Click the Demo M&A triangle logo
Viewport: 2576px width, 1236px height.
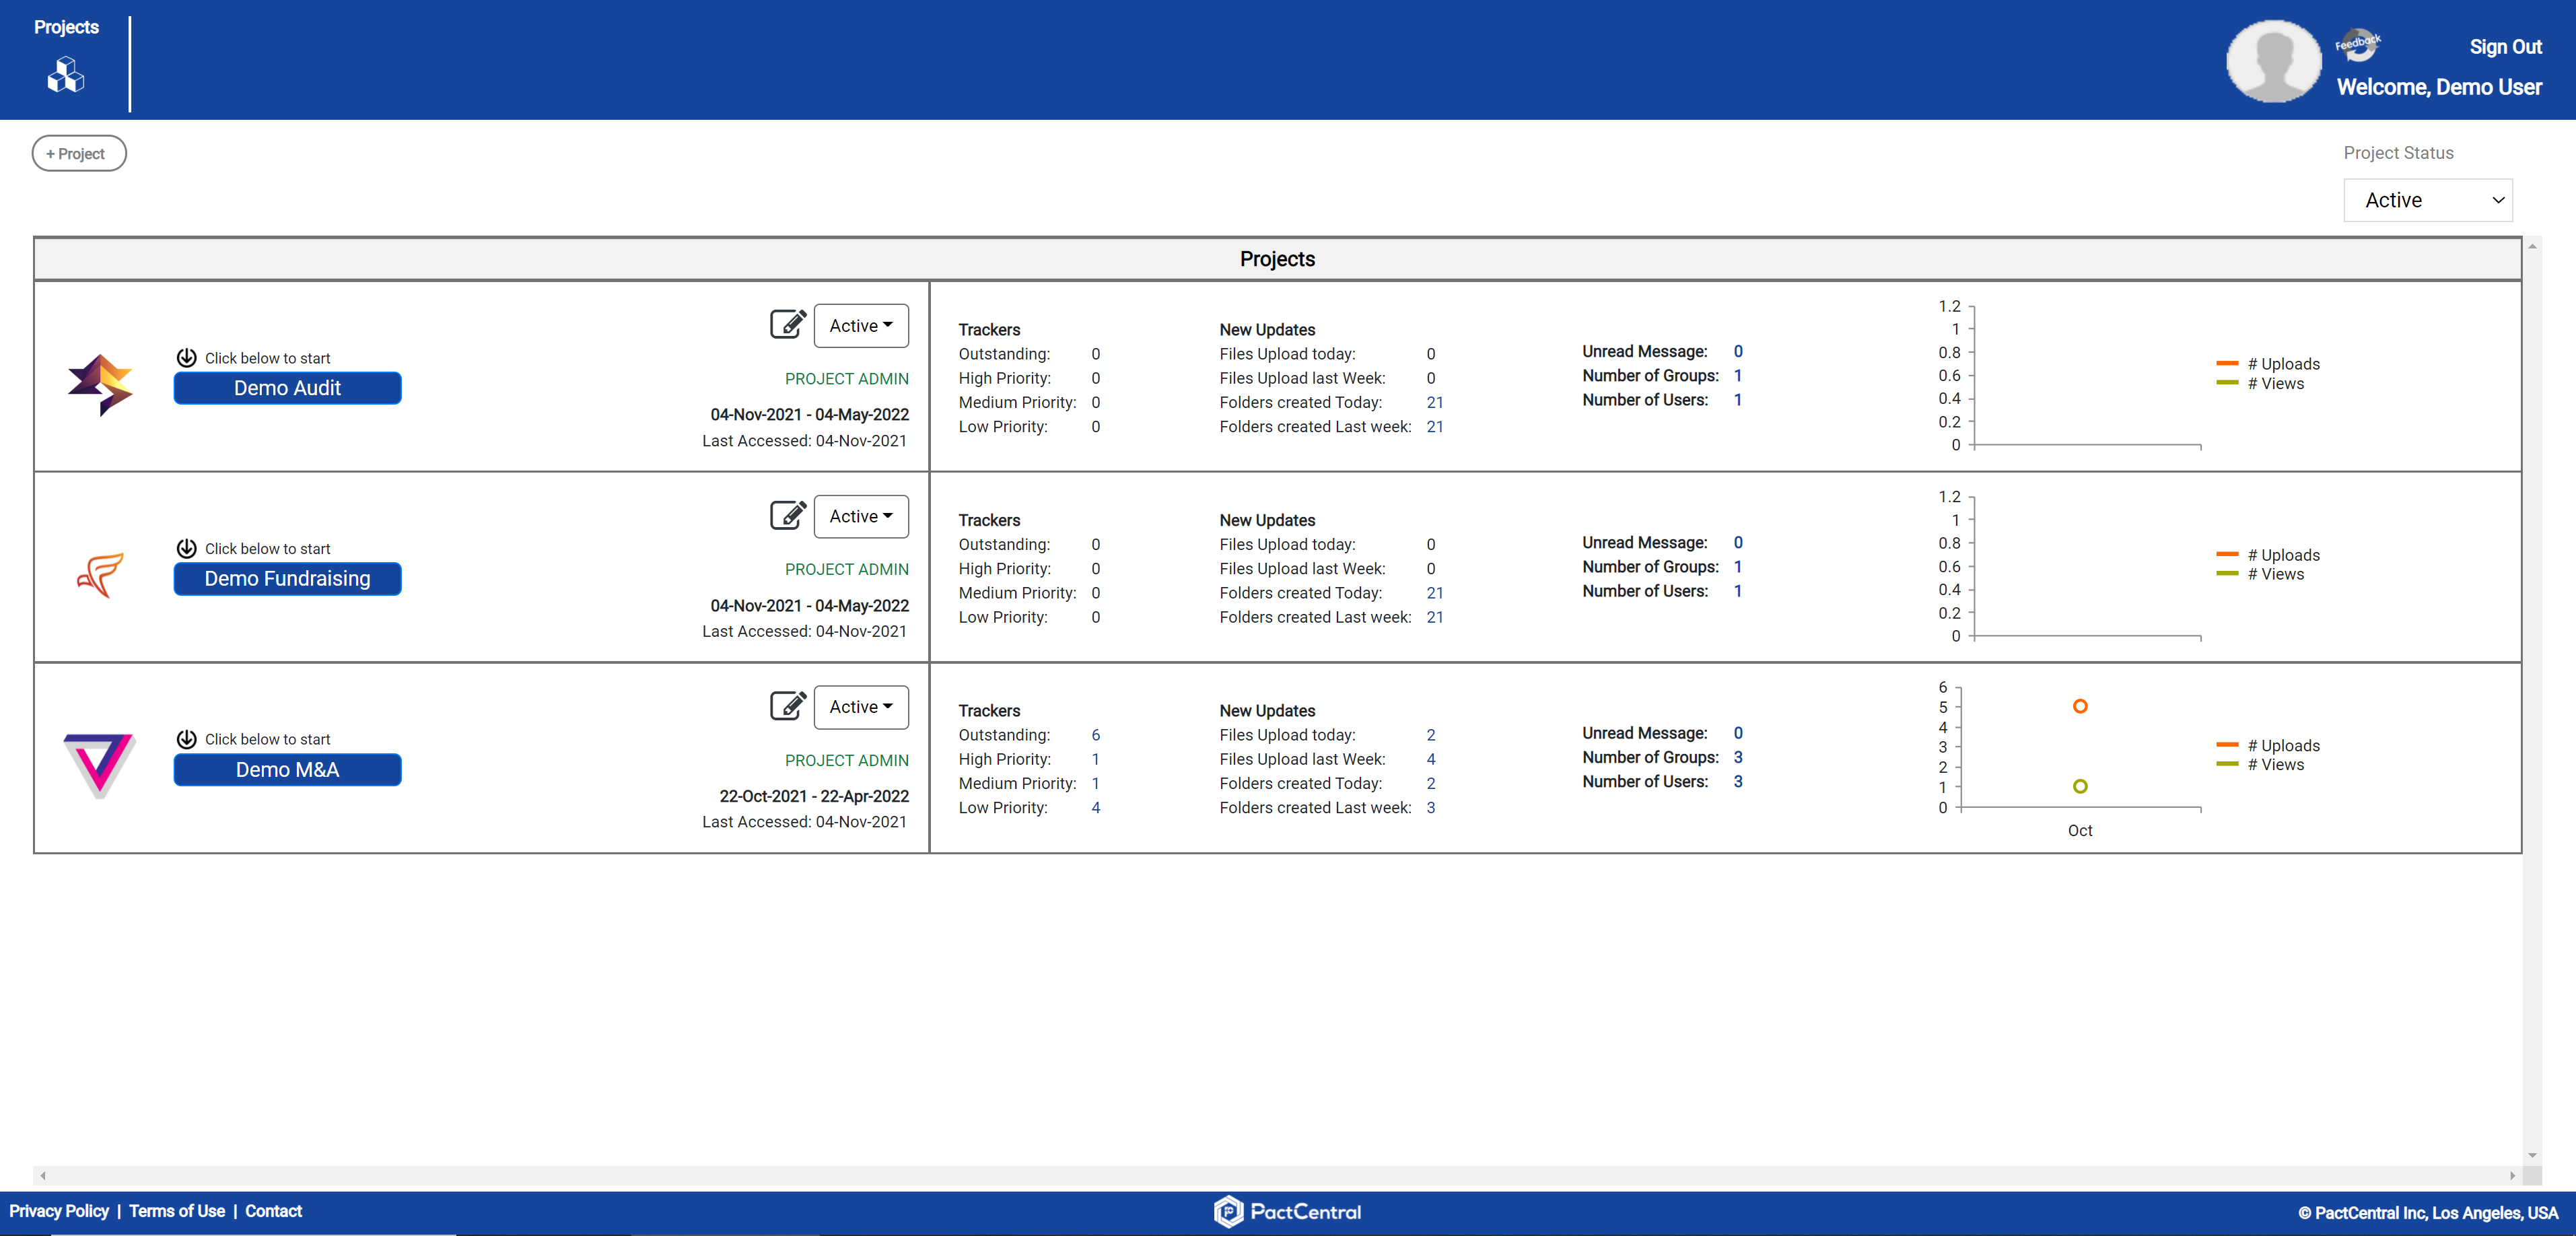100,765
